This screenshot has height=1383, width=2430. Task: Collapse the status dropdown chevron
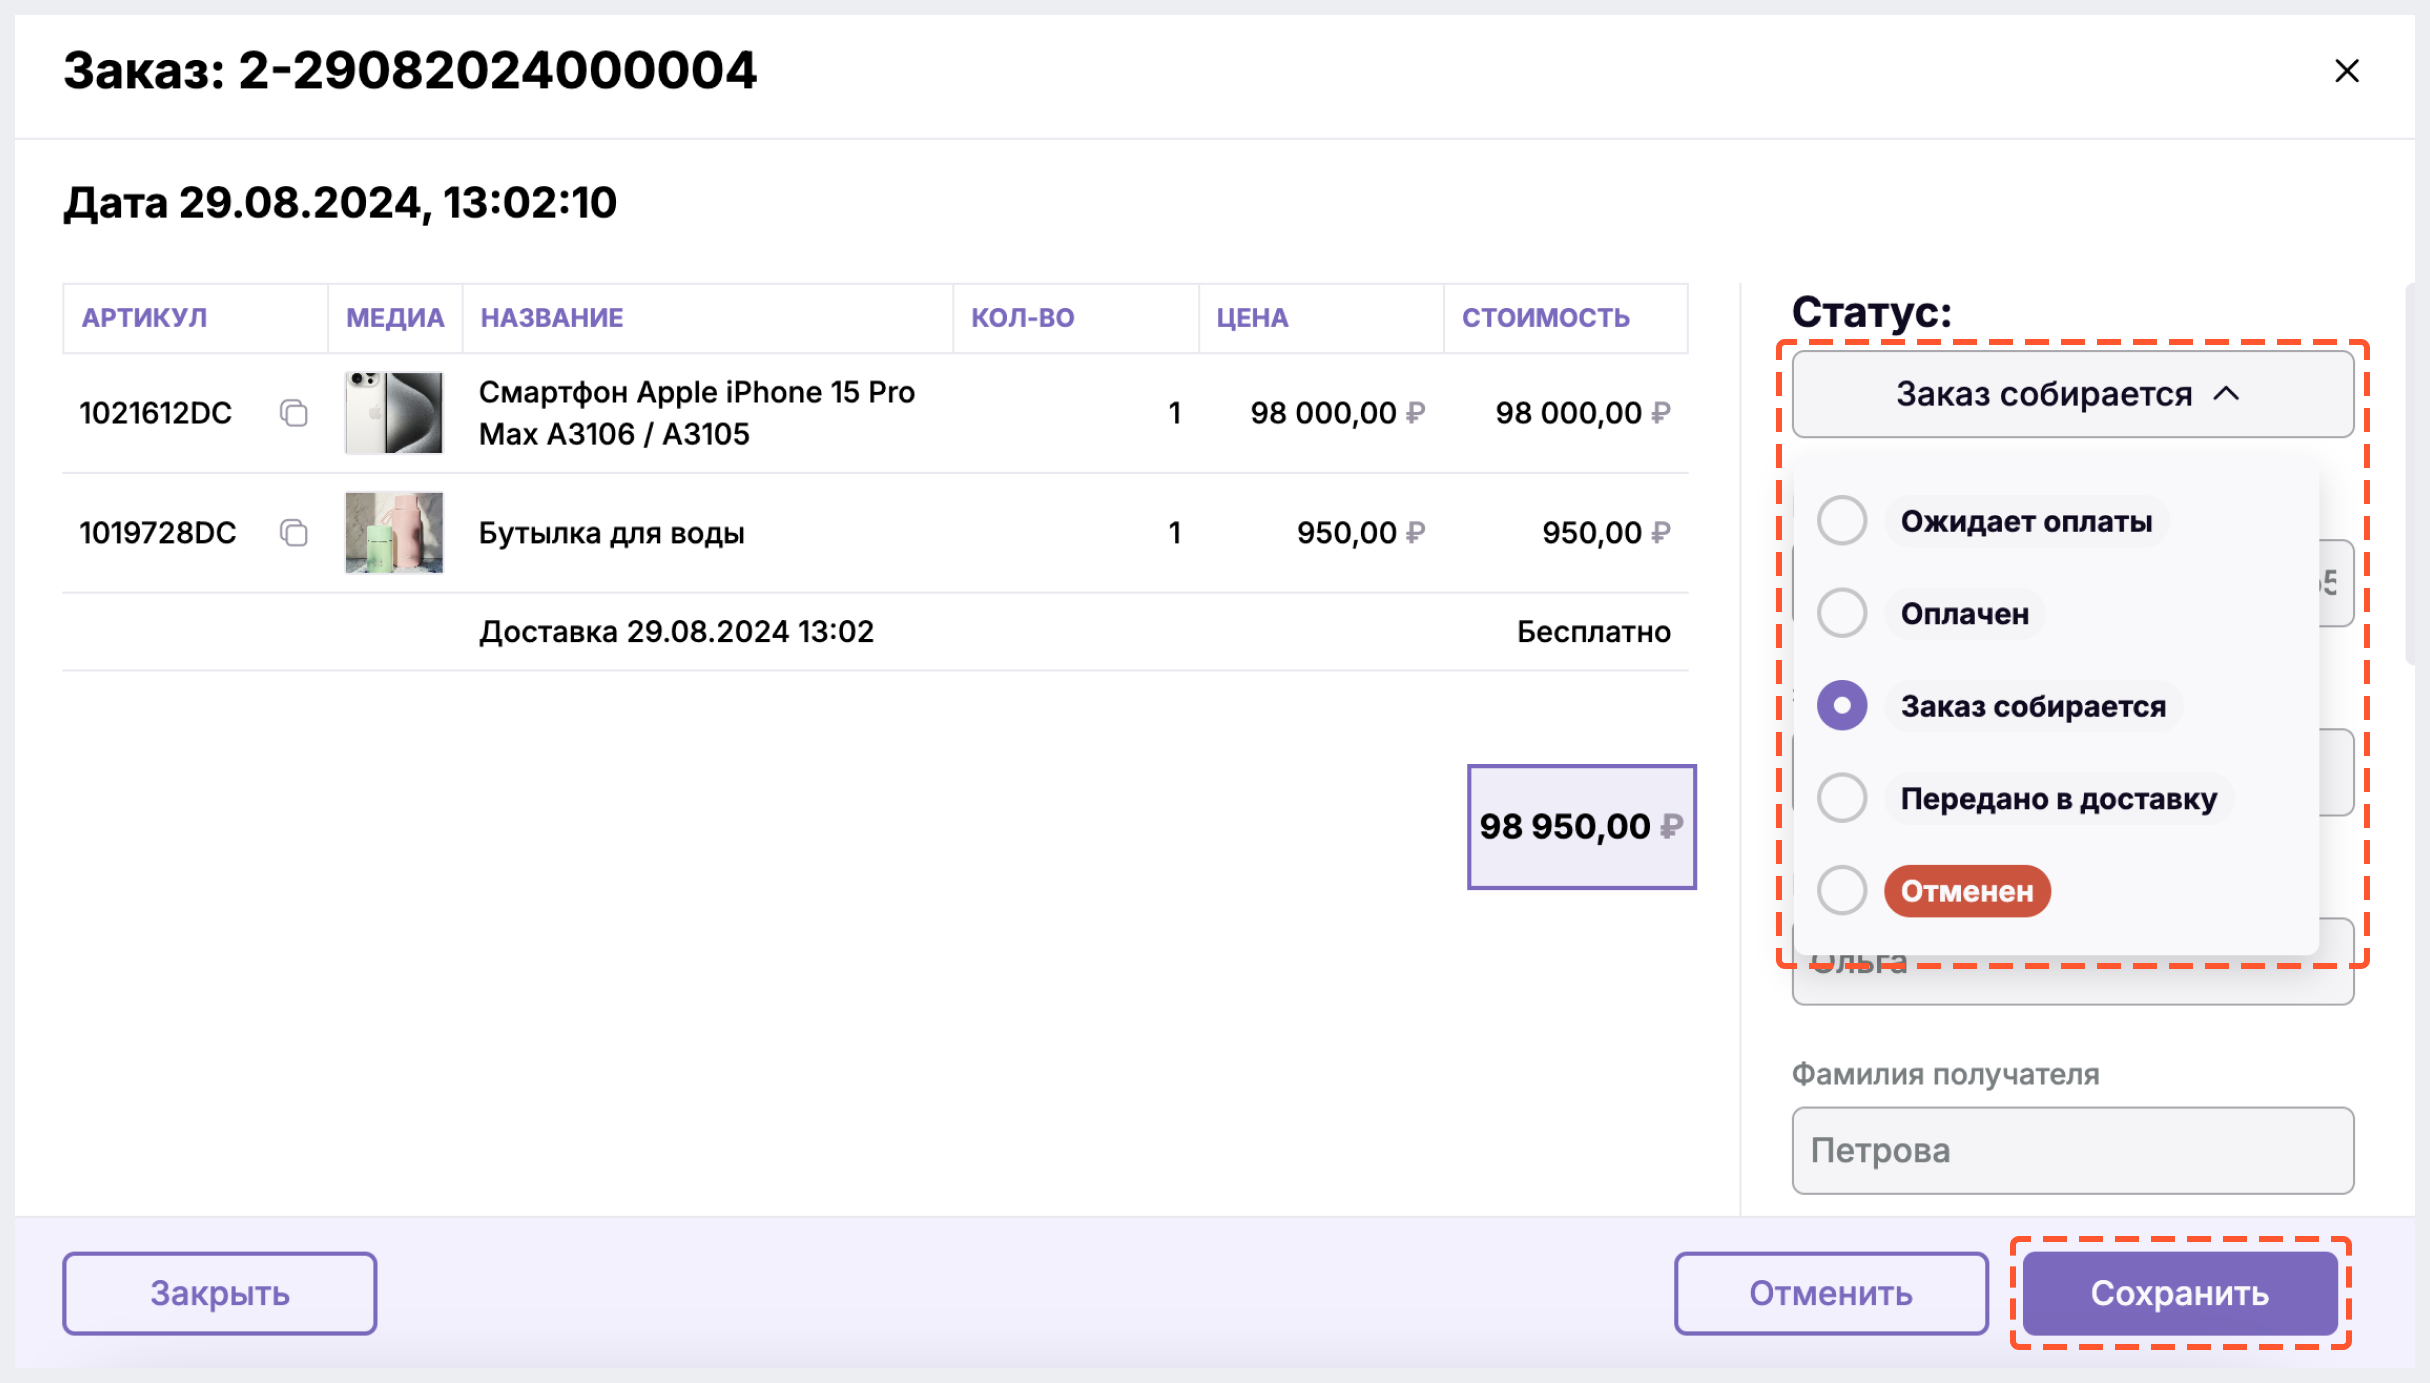coord(2226,394)
